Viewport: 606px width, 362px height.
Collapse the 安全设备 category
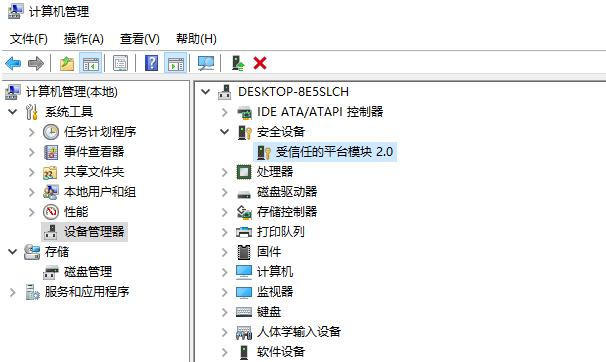click(225, 132)
